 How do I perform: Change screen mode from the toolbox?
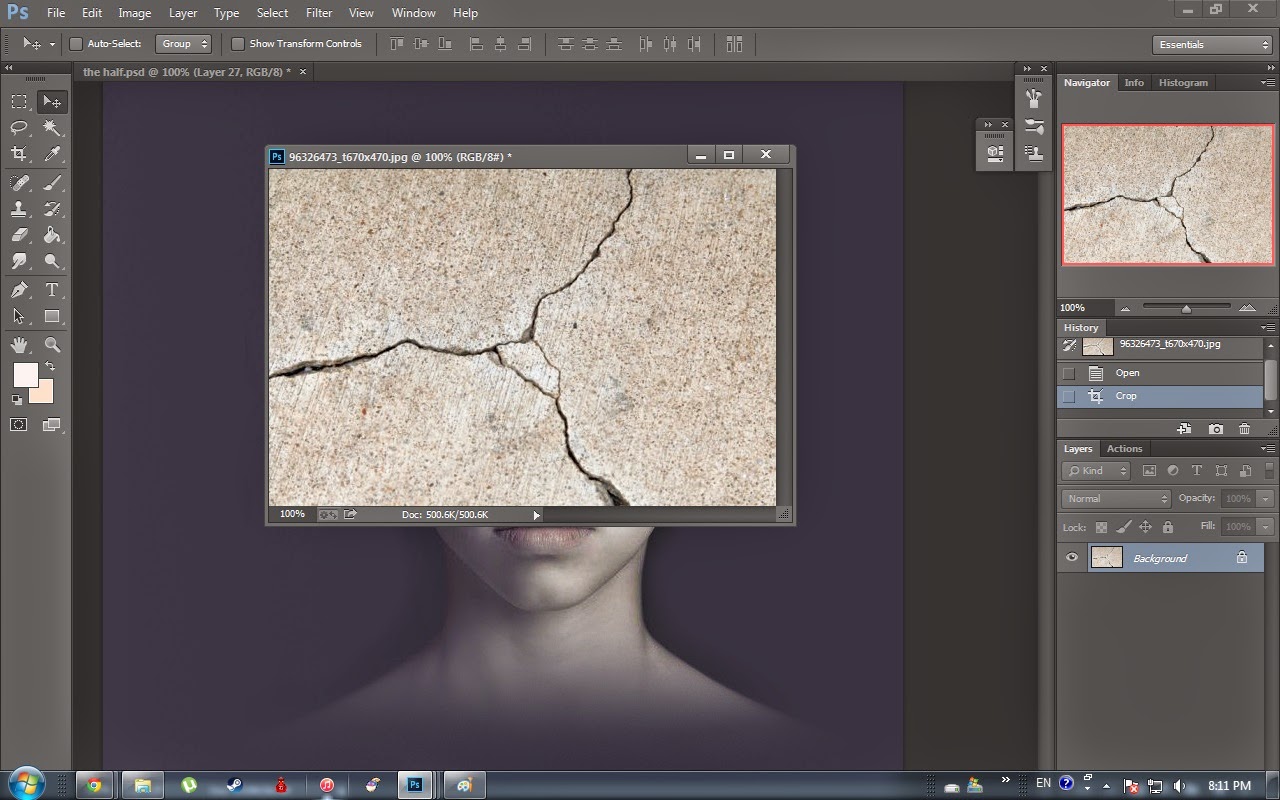52,425
